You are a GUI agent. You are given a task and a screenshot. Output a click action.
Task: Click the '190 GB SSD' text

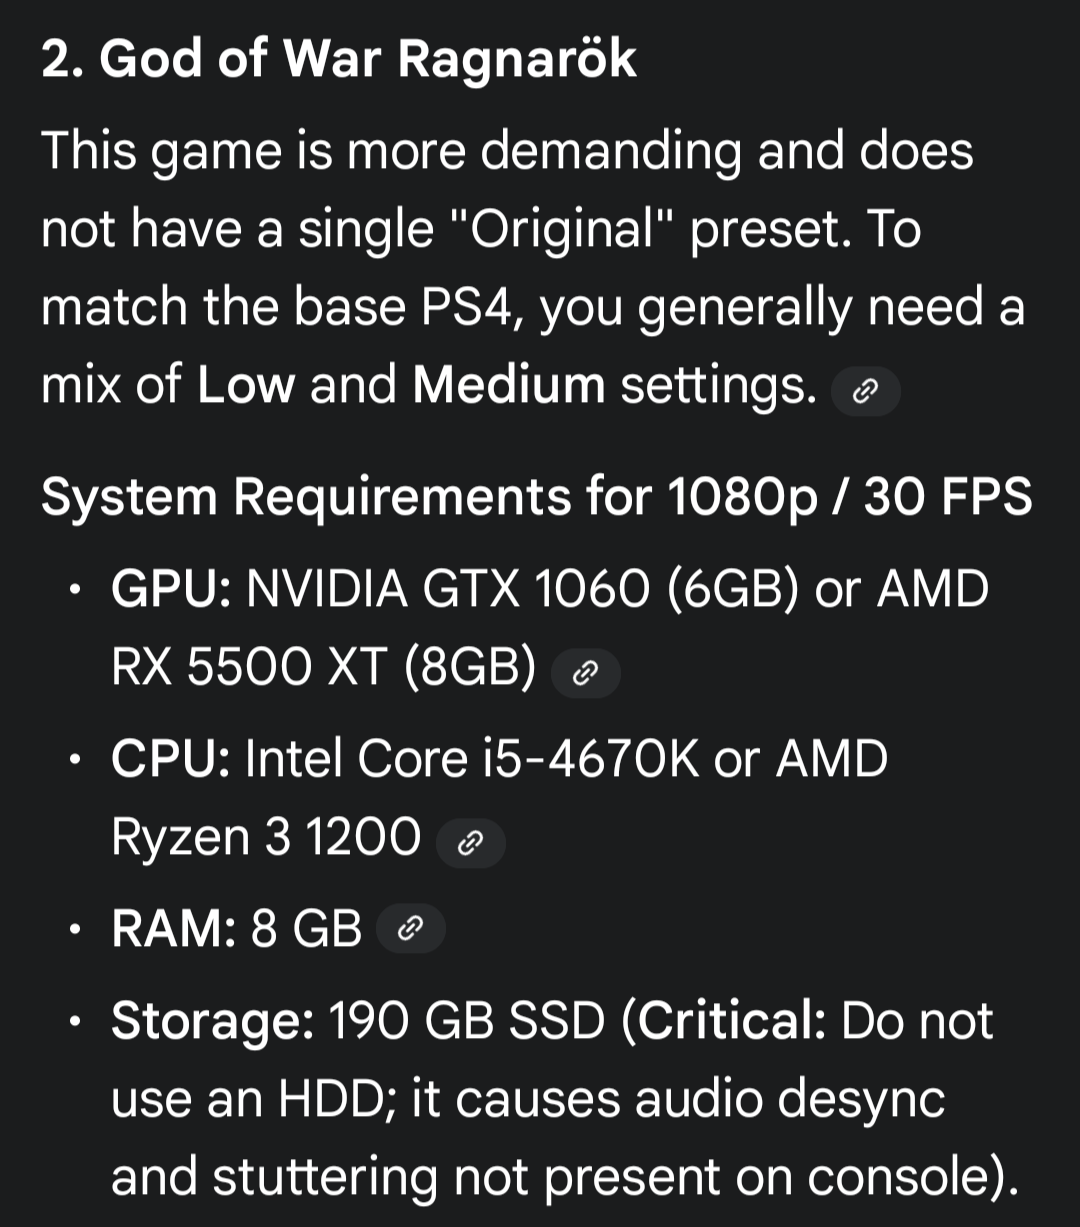point(467,1021)
